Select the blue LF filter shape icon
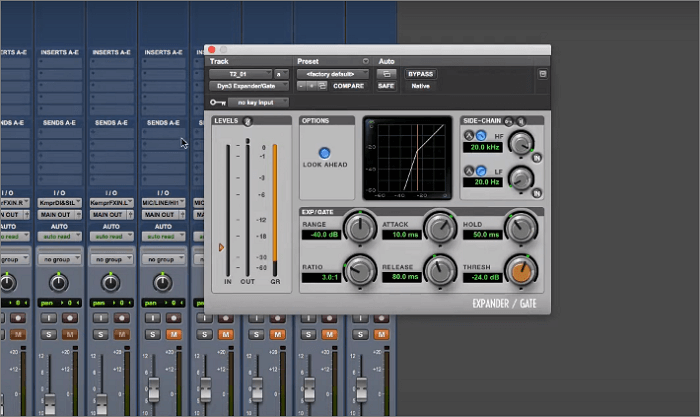Screen dimensions: 700x417 480,169
